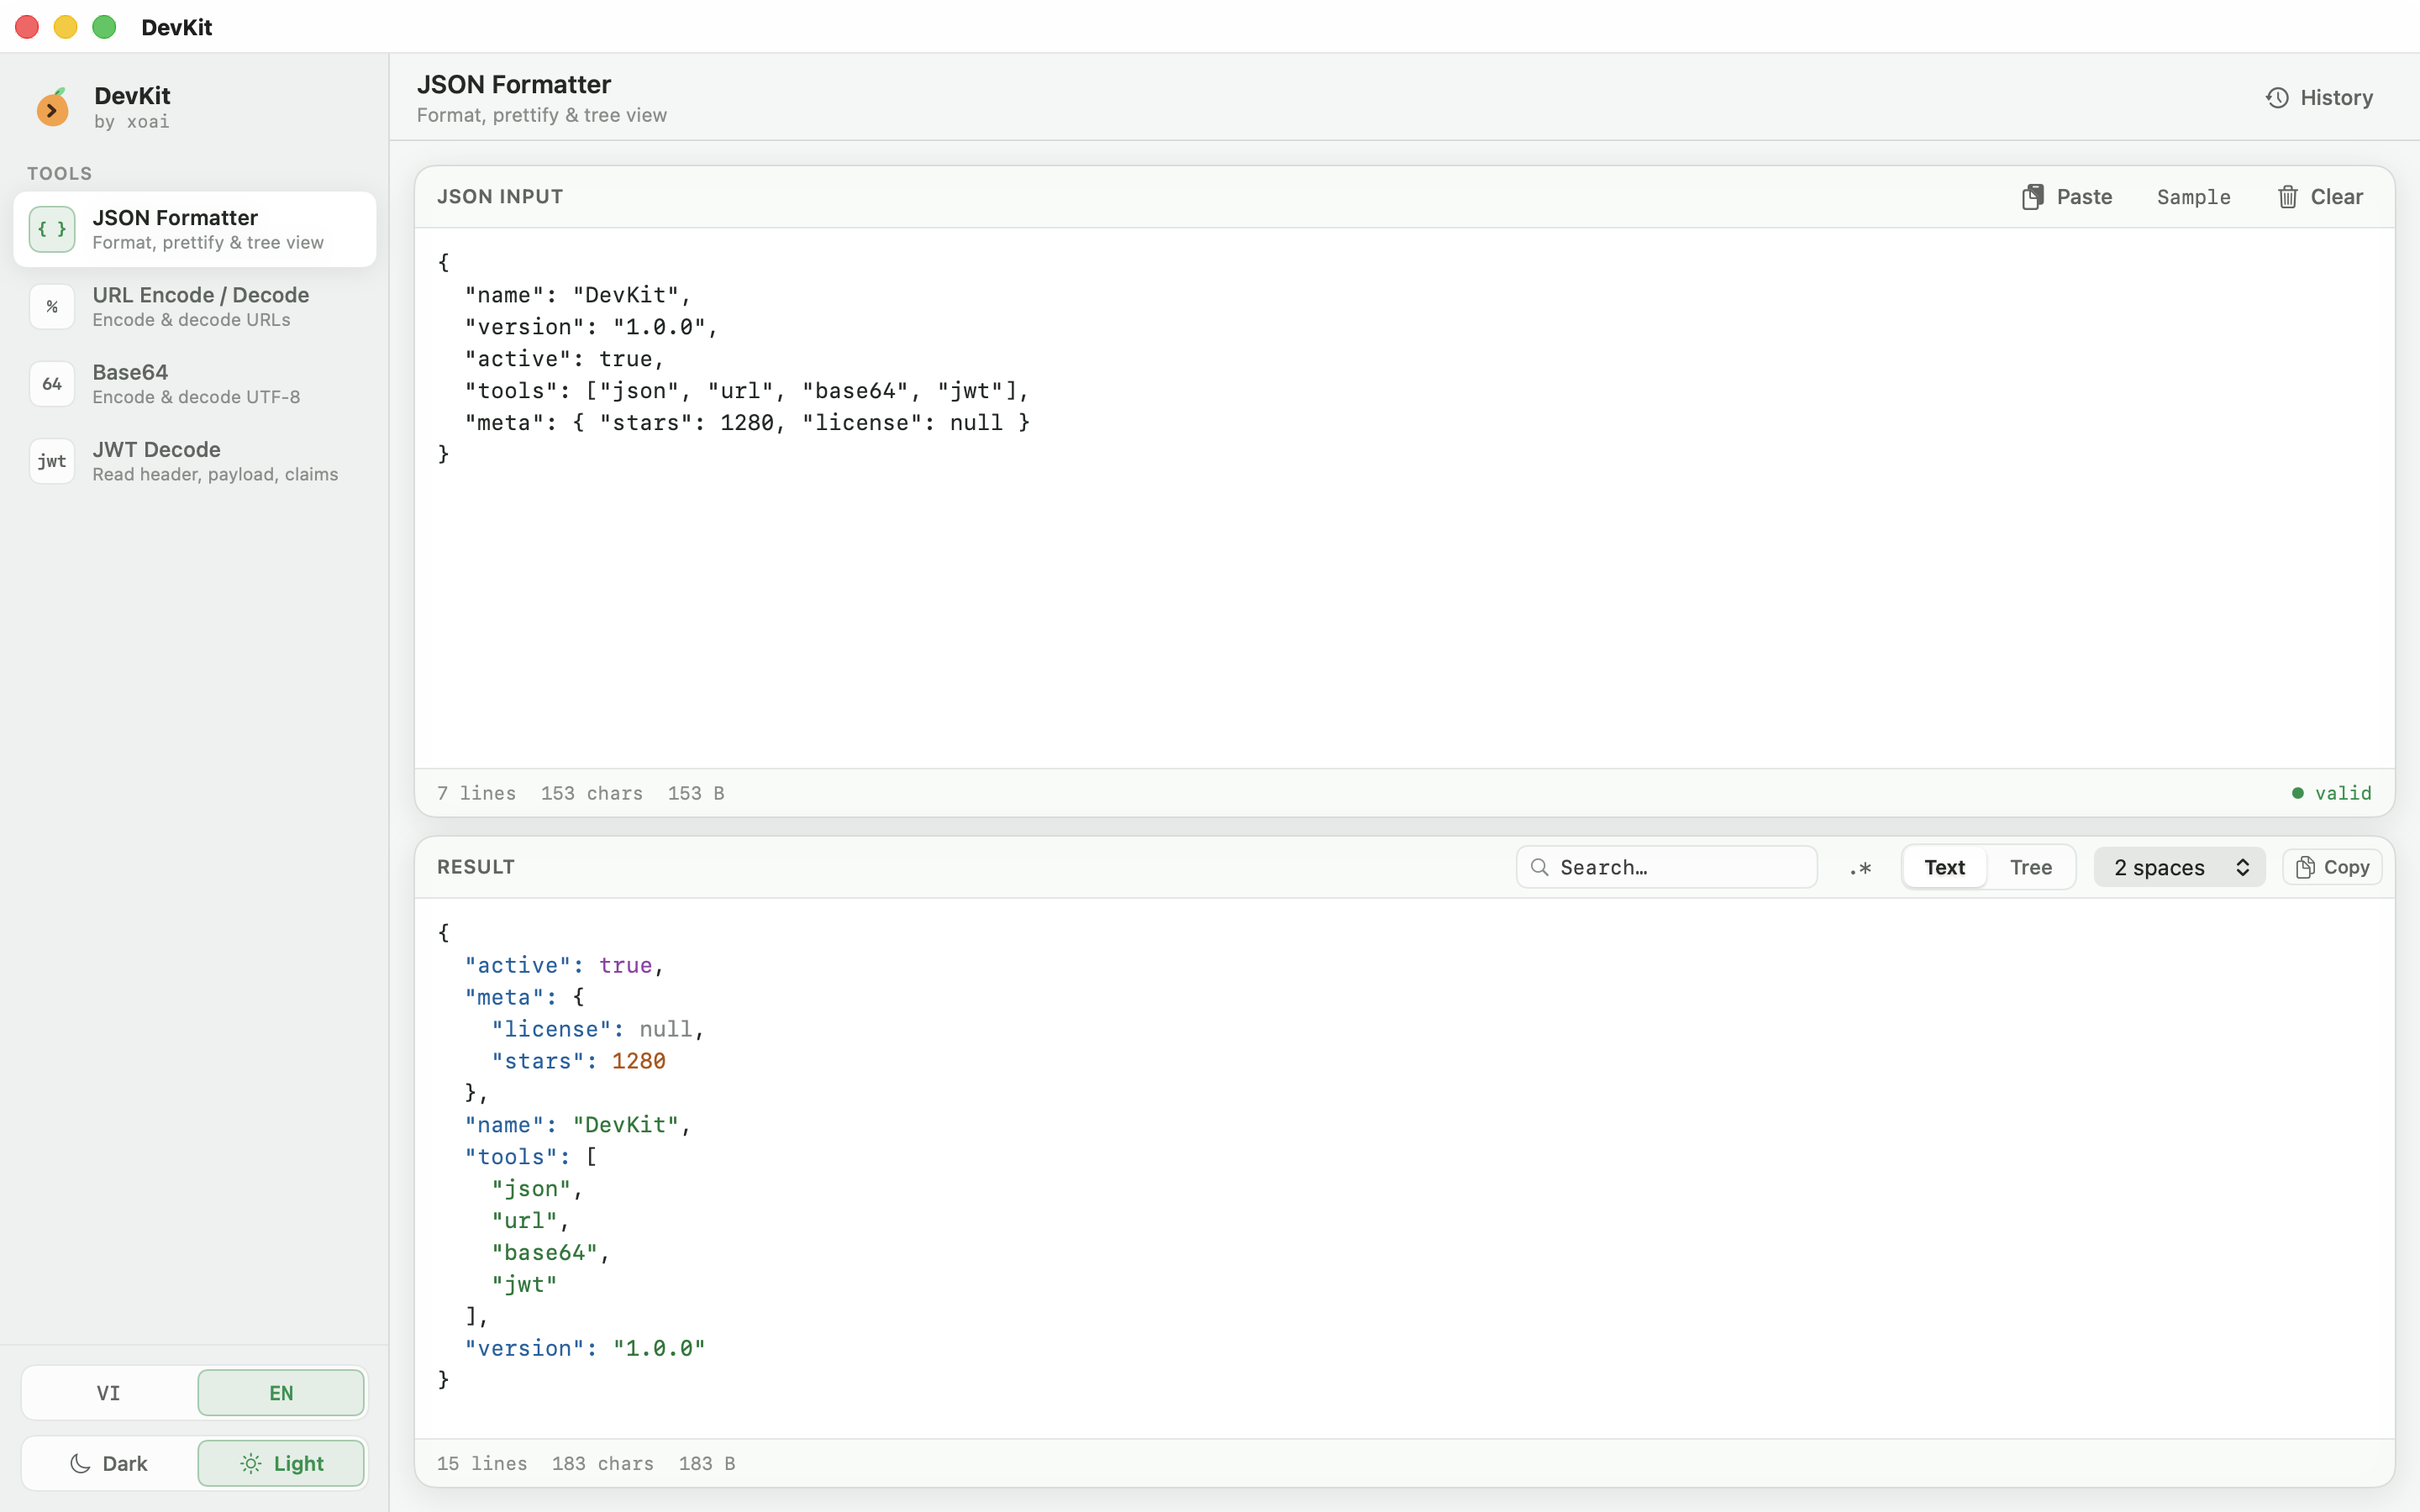Click the "version": "1.0.0" input line
Image resolution: width=2420 pixels, height=1512 pixels.
(x=591, y=327)
